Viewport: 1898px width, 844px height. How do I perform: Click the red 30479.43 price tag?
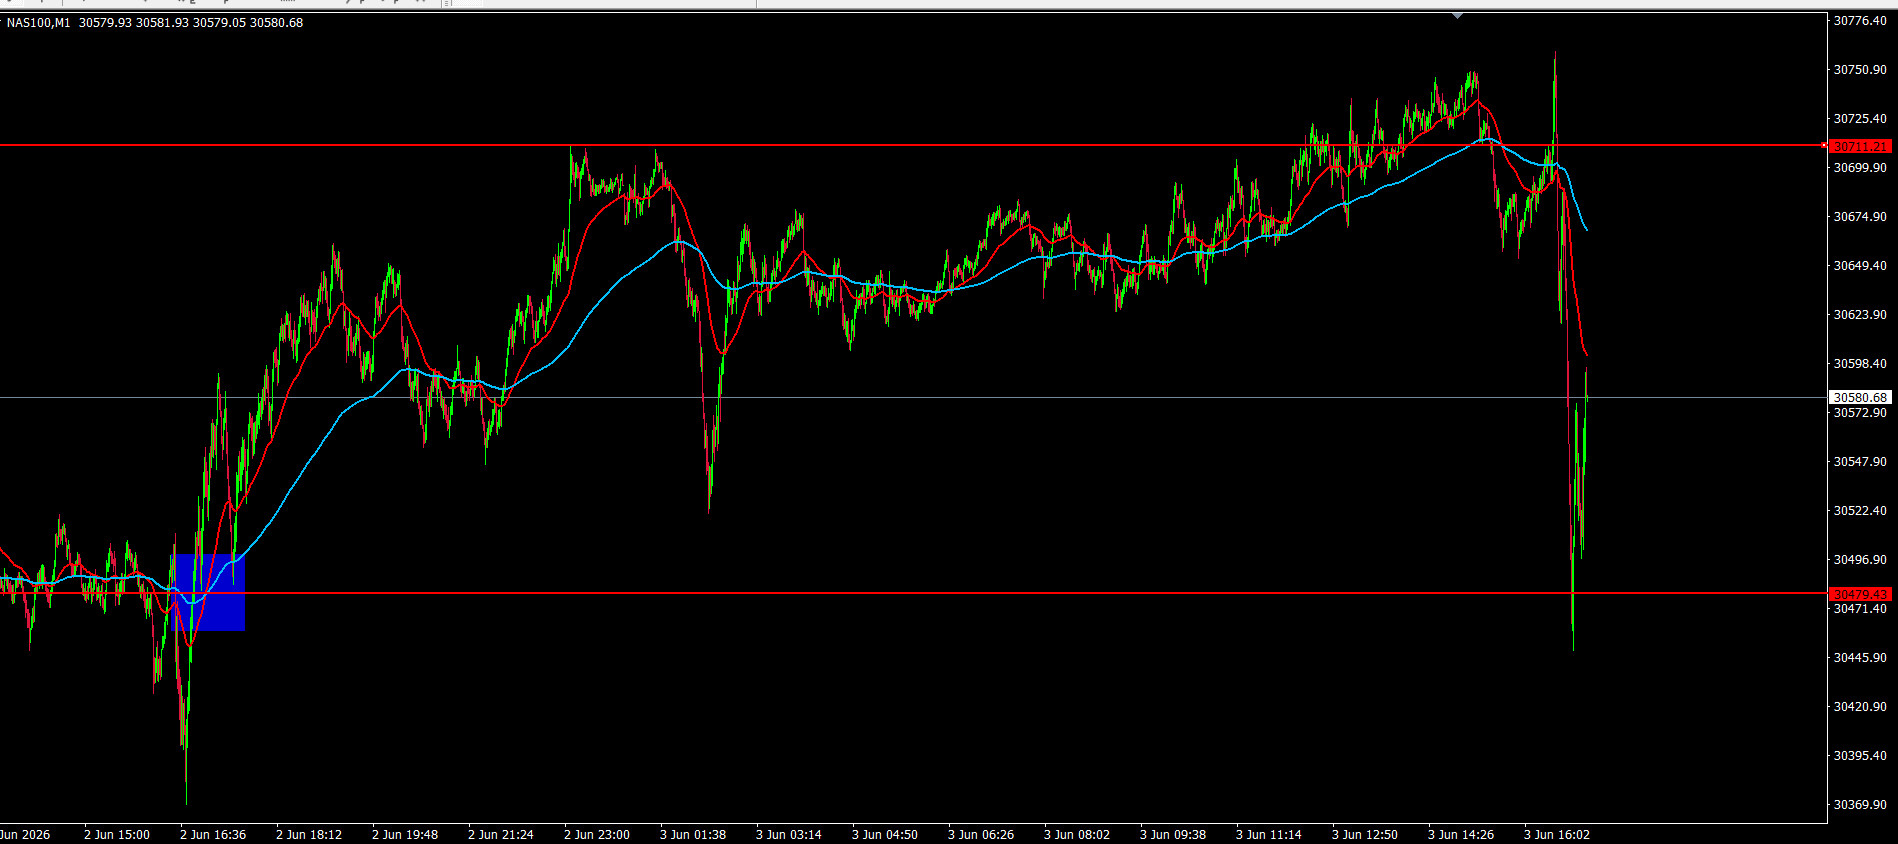coord(1860,594)
